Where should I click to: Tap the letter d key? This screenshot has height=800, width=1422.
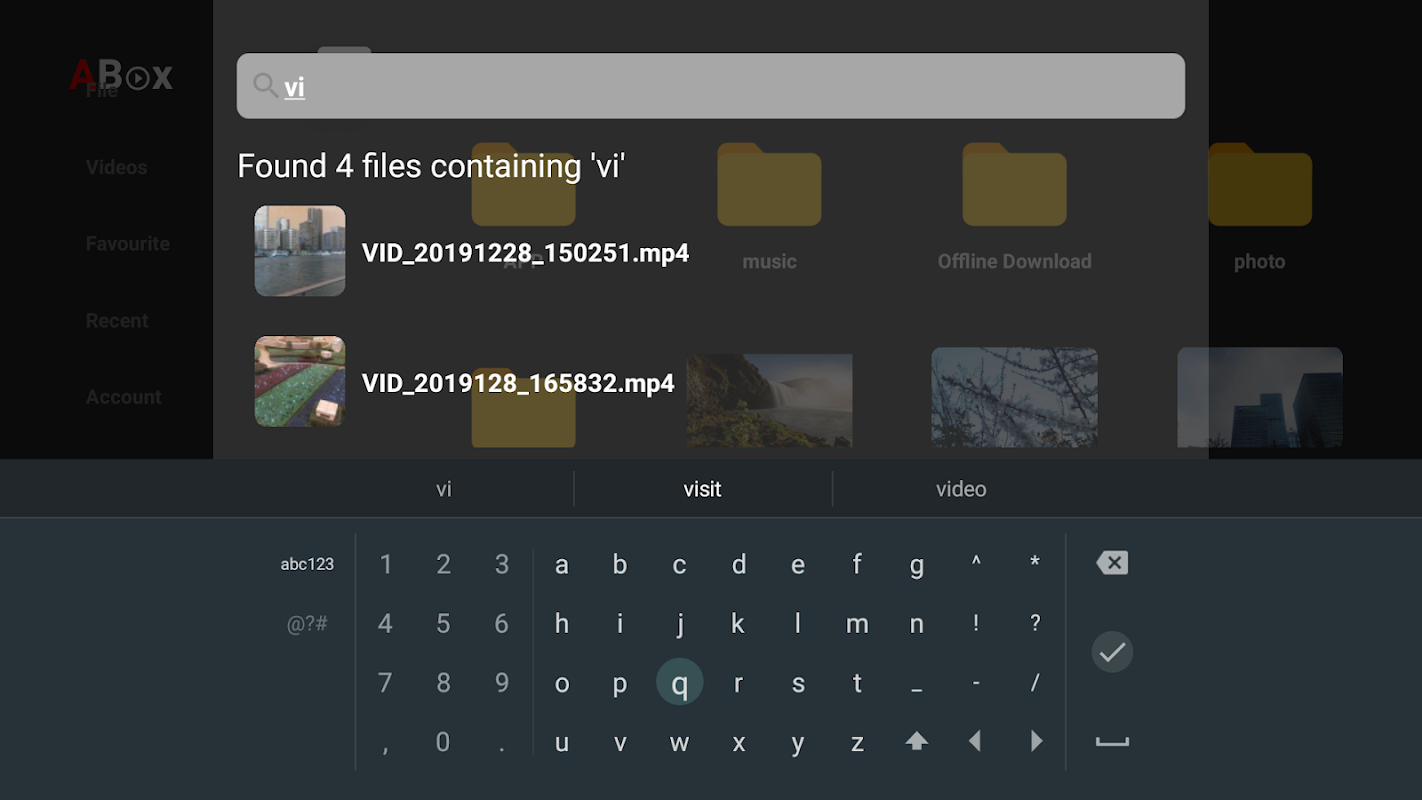click(739, 565)
